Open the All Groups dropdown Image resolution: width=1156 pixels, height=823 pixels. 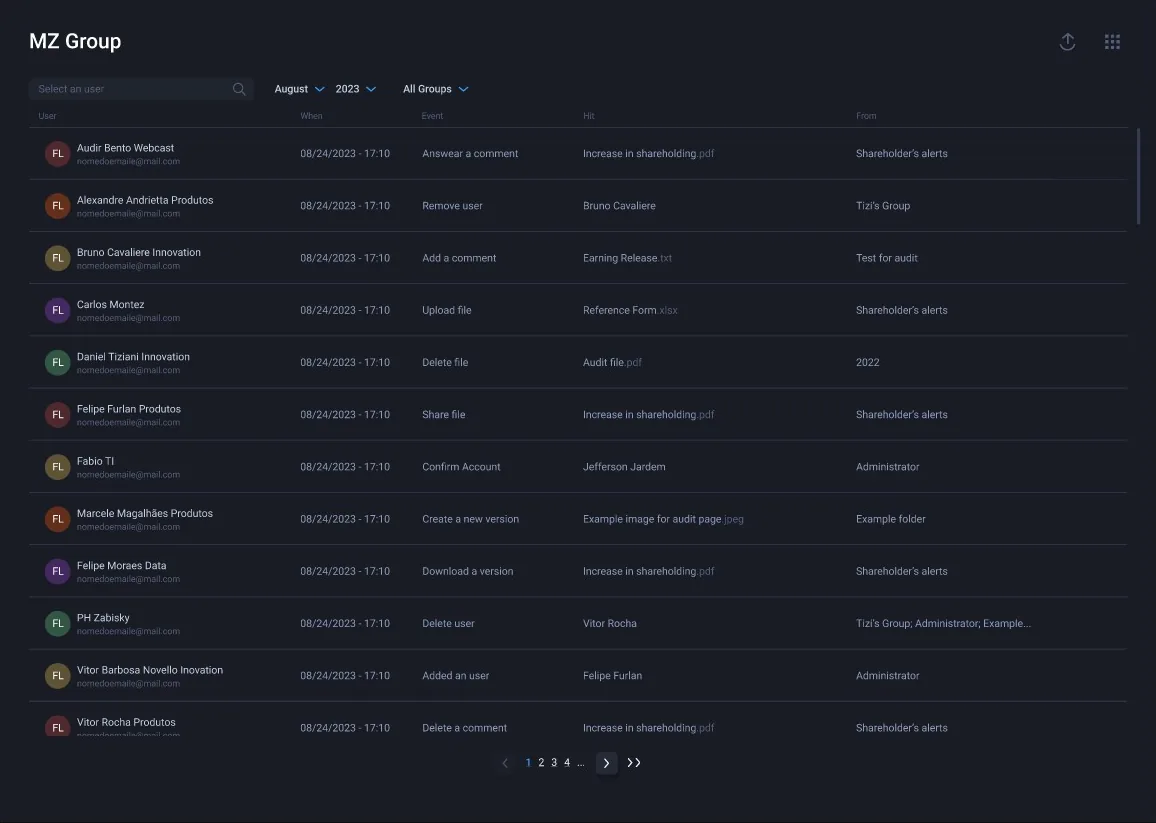click(436, 89)
